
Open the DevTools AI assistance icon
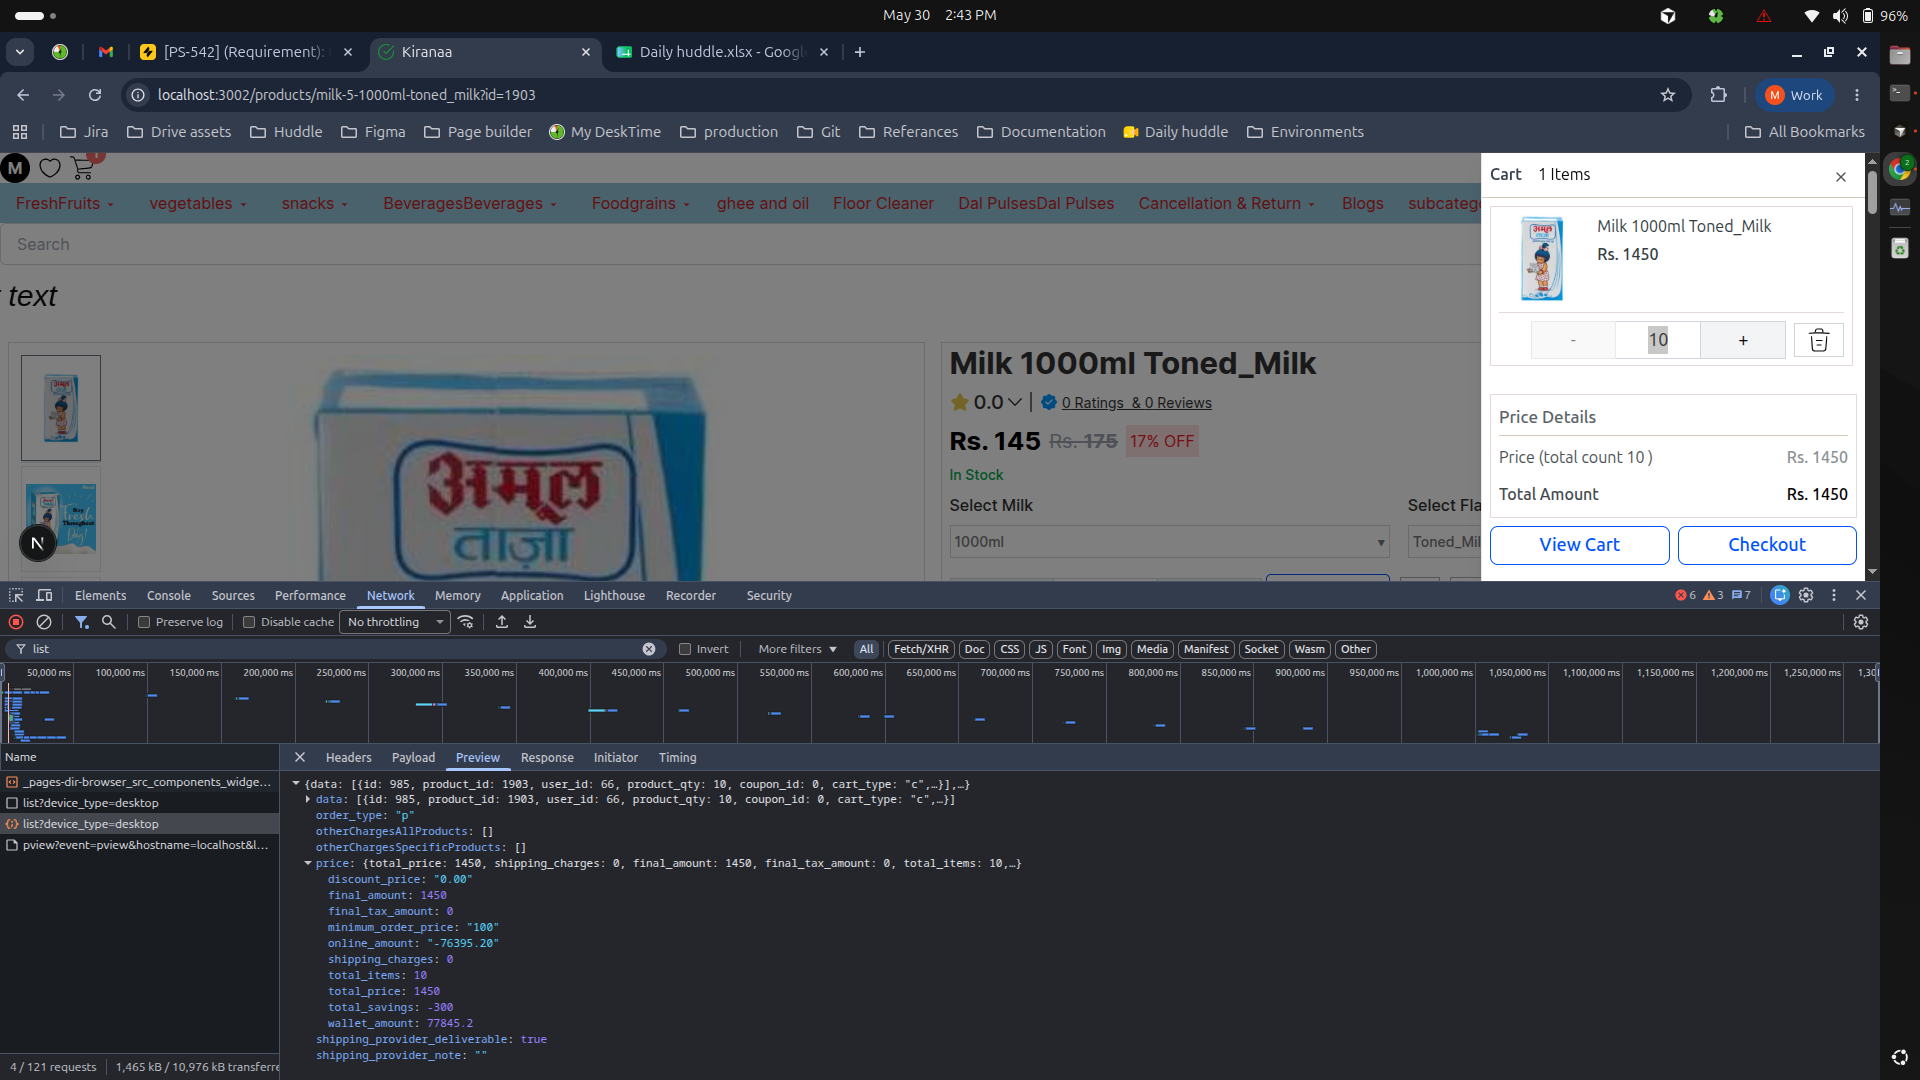click(x=1780, y=595)
